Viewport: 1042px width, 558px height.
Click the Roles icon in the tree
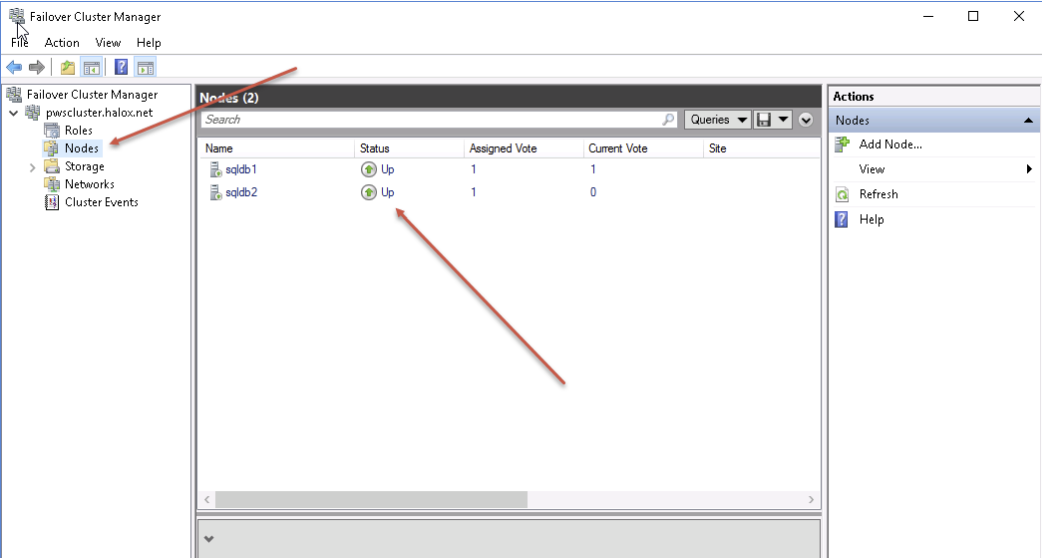click(x=52, y=130)
